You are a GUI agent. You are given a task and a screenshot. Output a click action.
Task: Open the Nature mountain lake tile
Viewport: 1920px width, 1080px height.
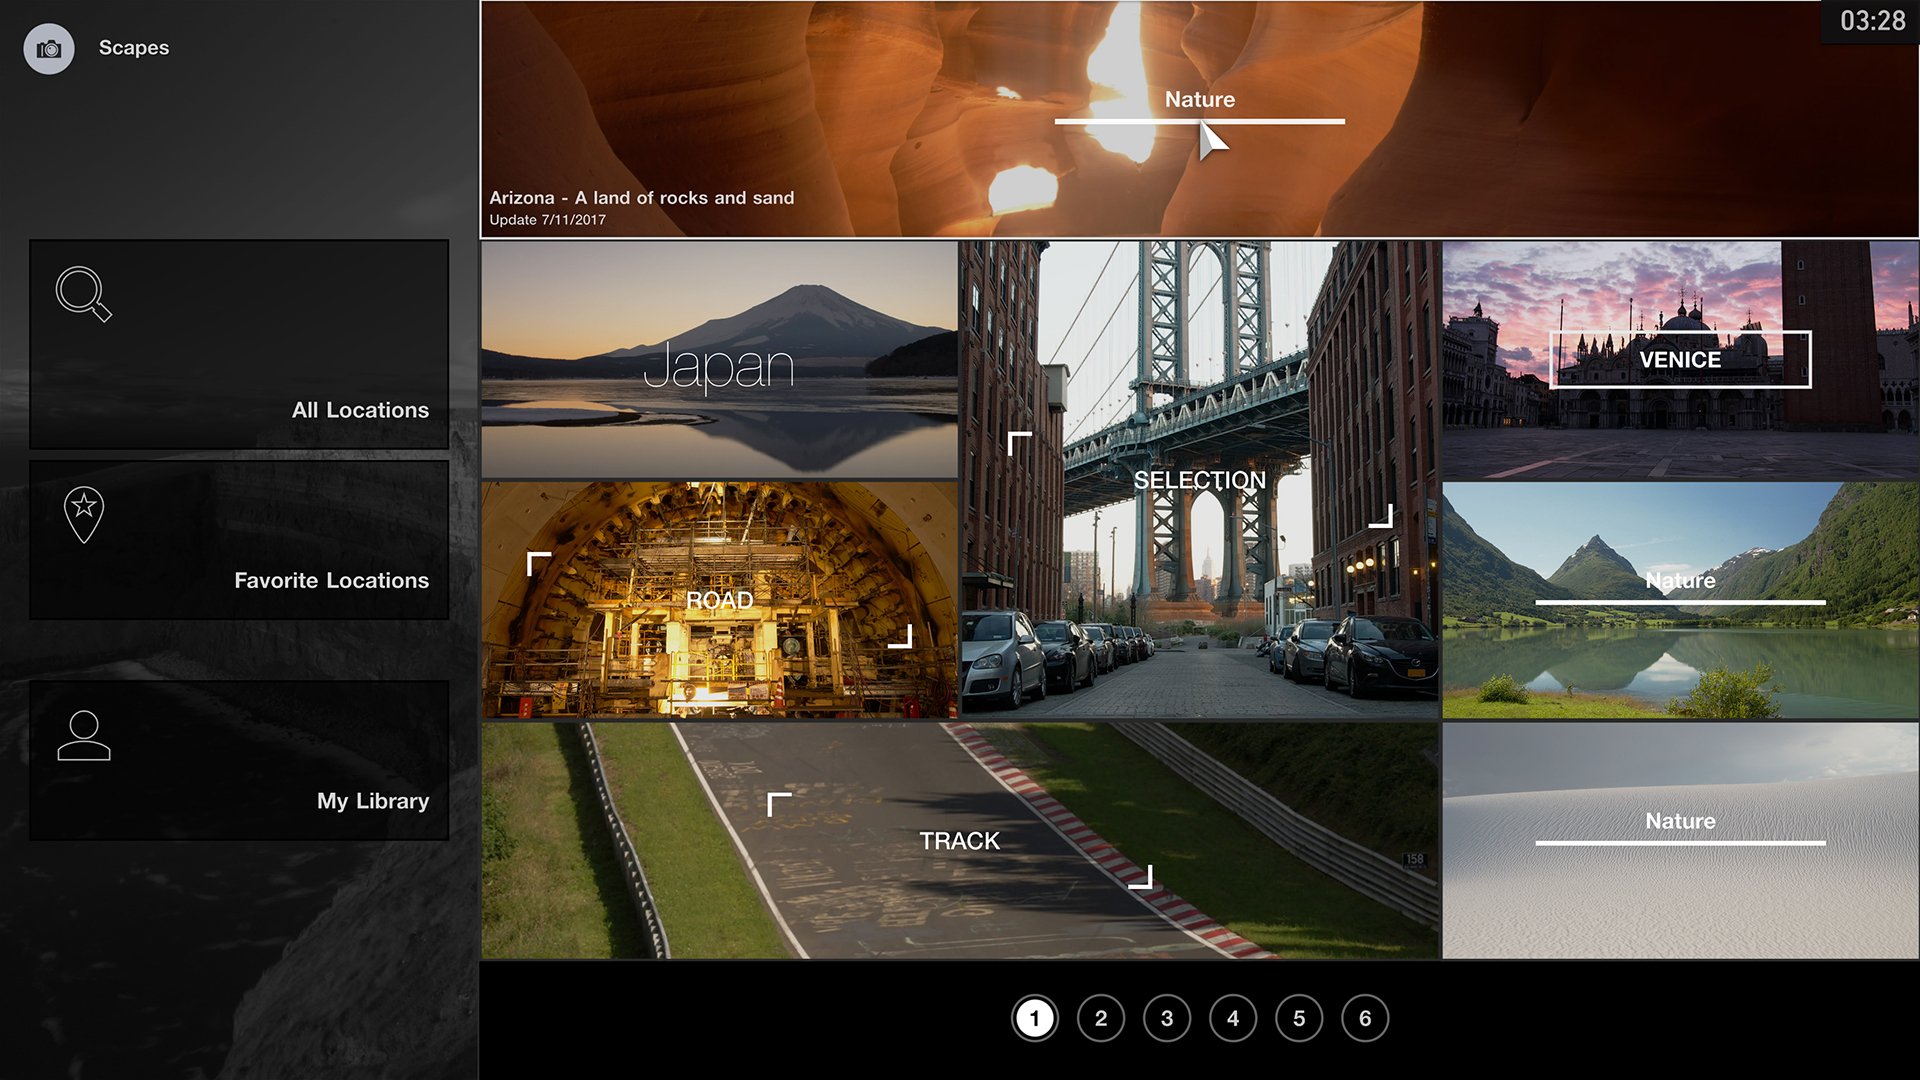(x=1679, y=600)
